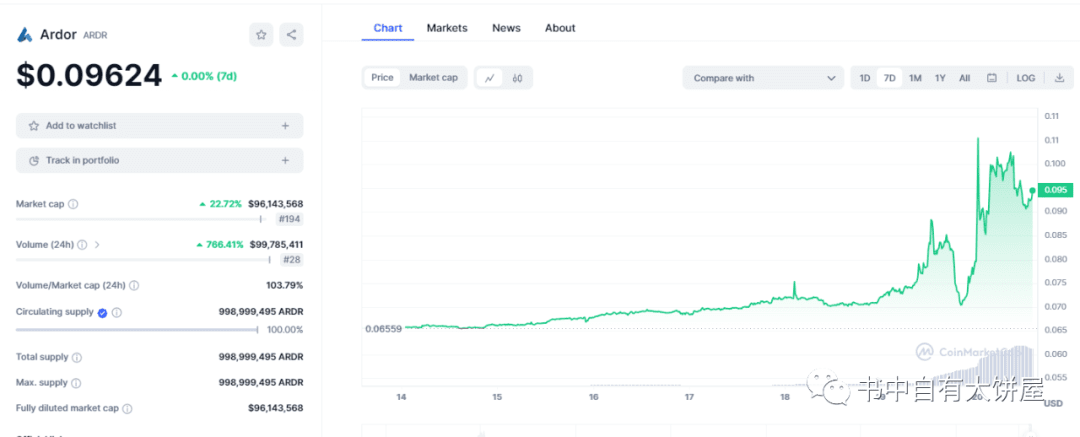Image resolution: width=1080 pixels, height=437 pixels.
Task: Click the Circulating supply info icon
Action: (x=117, y=312)
